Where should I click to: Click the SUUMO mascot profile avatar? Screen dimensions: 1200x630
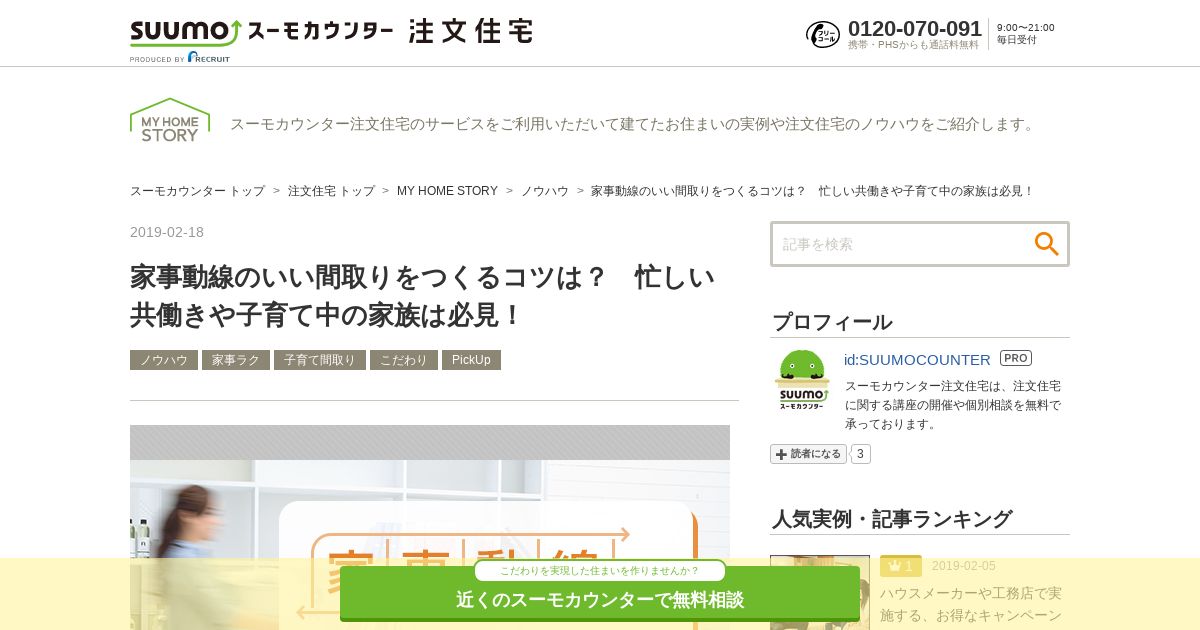[x=802, y=379]
